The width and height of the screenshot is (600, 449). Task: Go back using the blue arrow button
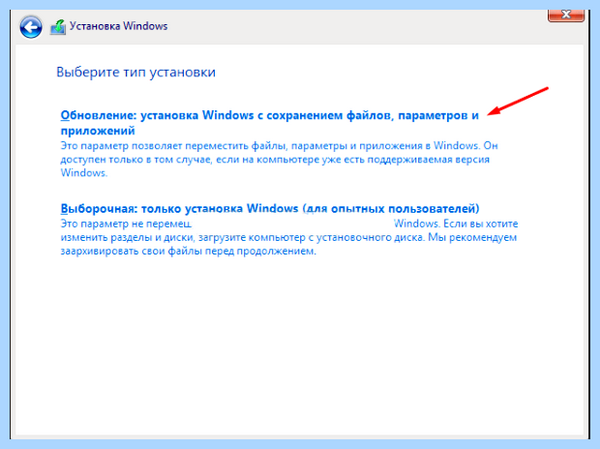31,27
